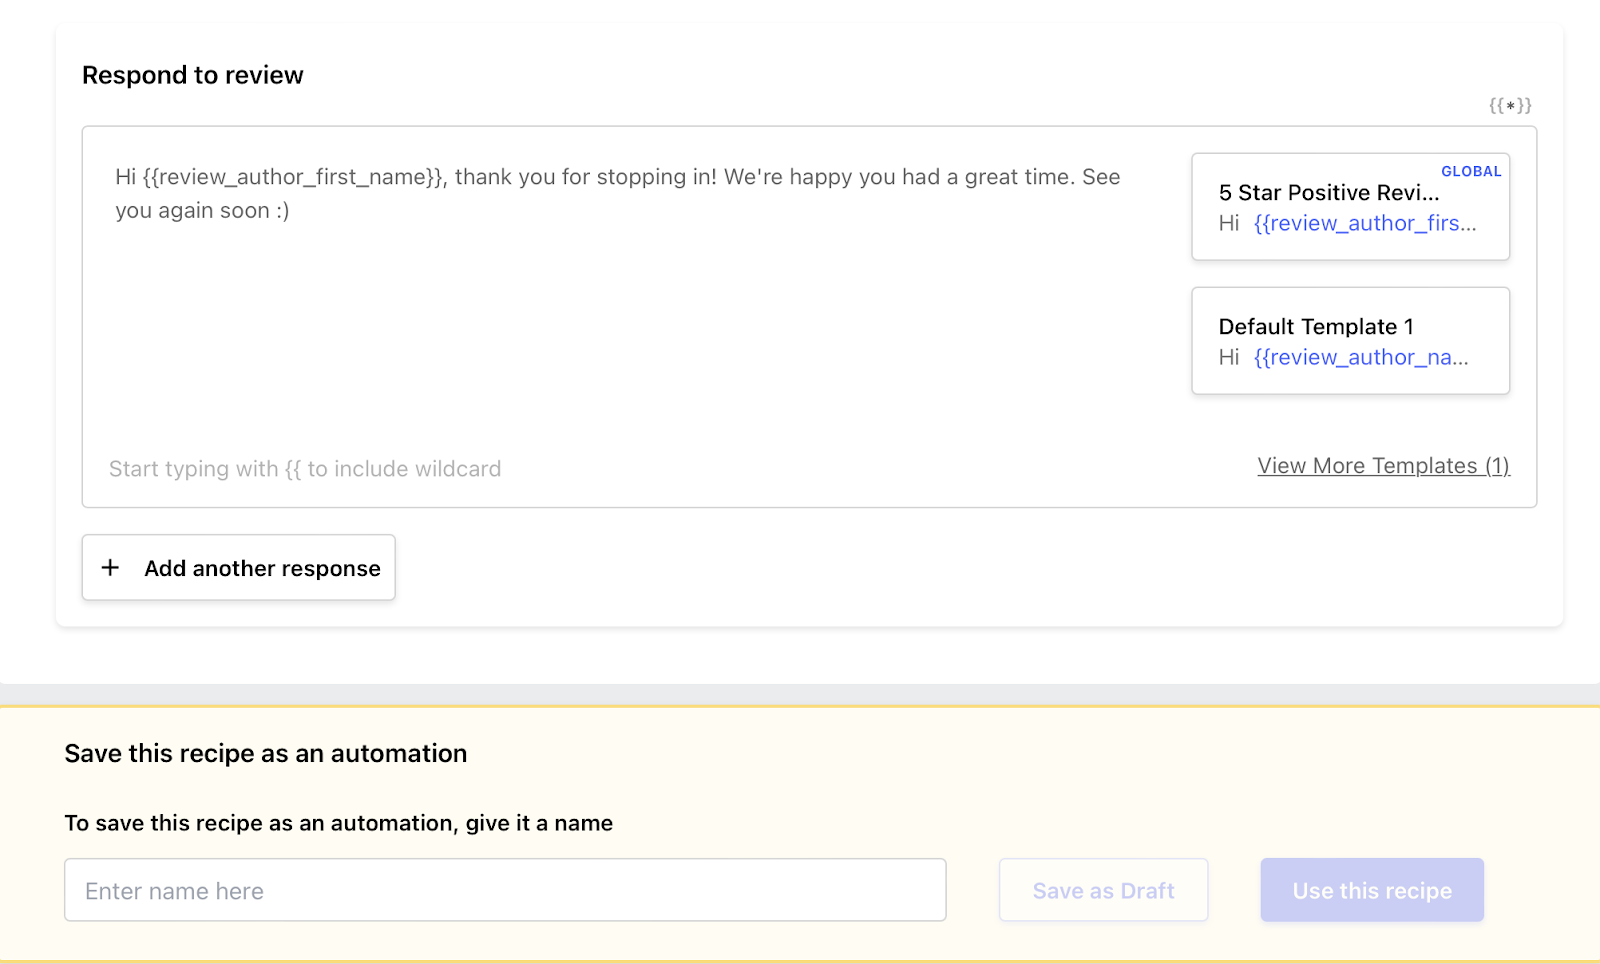The height and width of the screenshot is (964, 1600).
Task: Click the {{*}} wildcard insert icon
Action: tap(1509, 105)
